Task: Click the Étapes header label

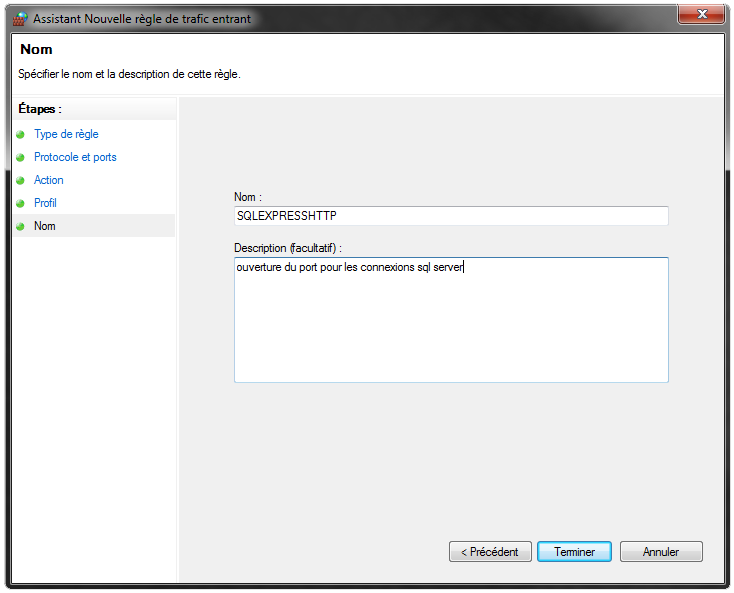Action: (x=40, y=109)
